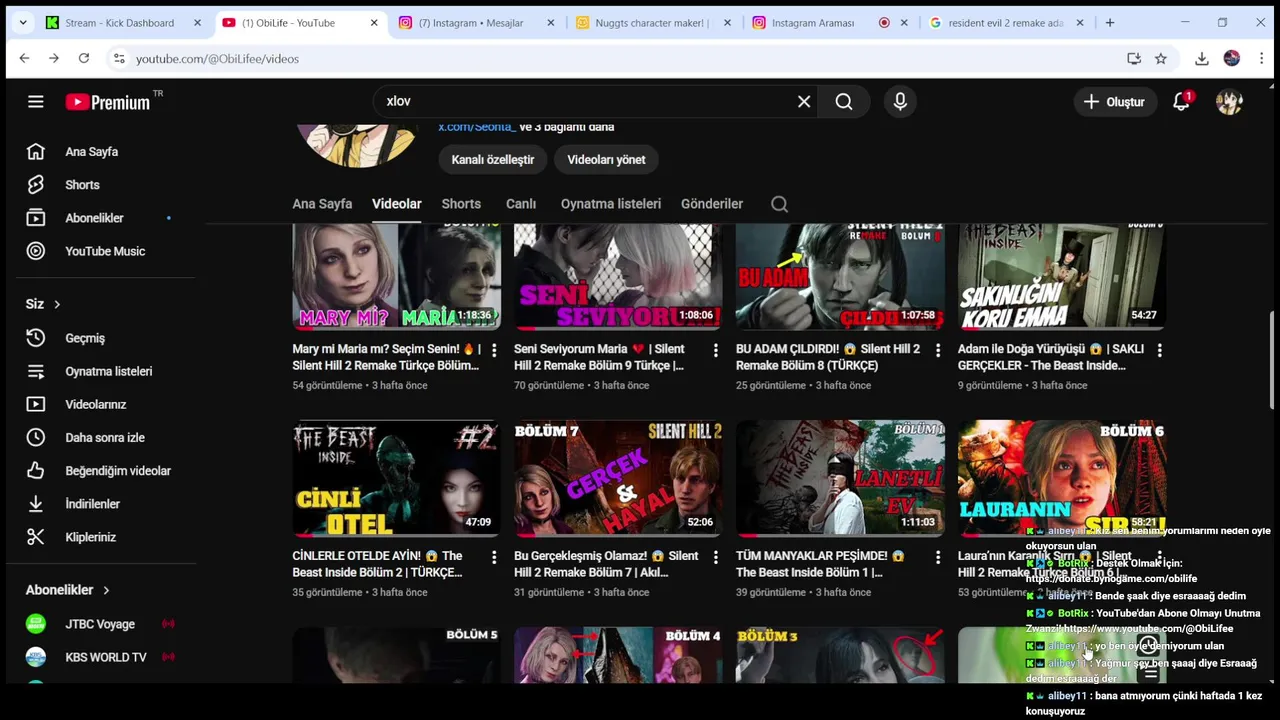The image size is (1280, 720).
Task: Switch to Canlı channel tab
Action: [521, 204]
